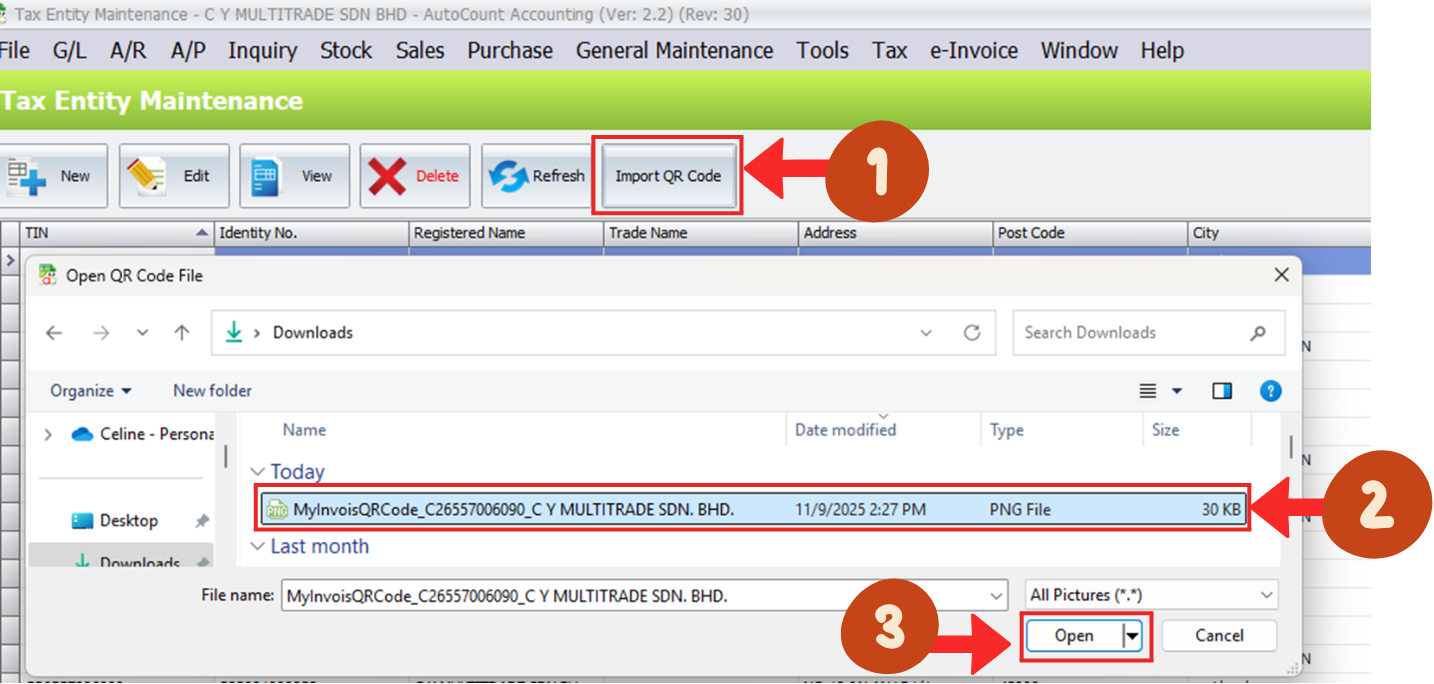
Task: Open the e-Invoice menu
Action: (x=973, y=50)
